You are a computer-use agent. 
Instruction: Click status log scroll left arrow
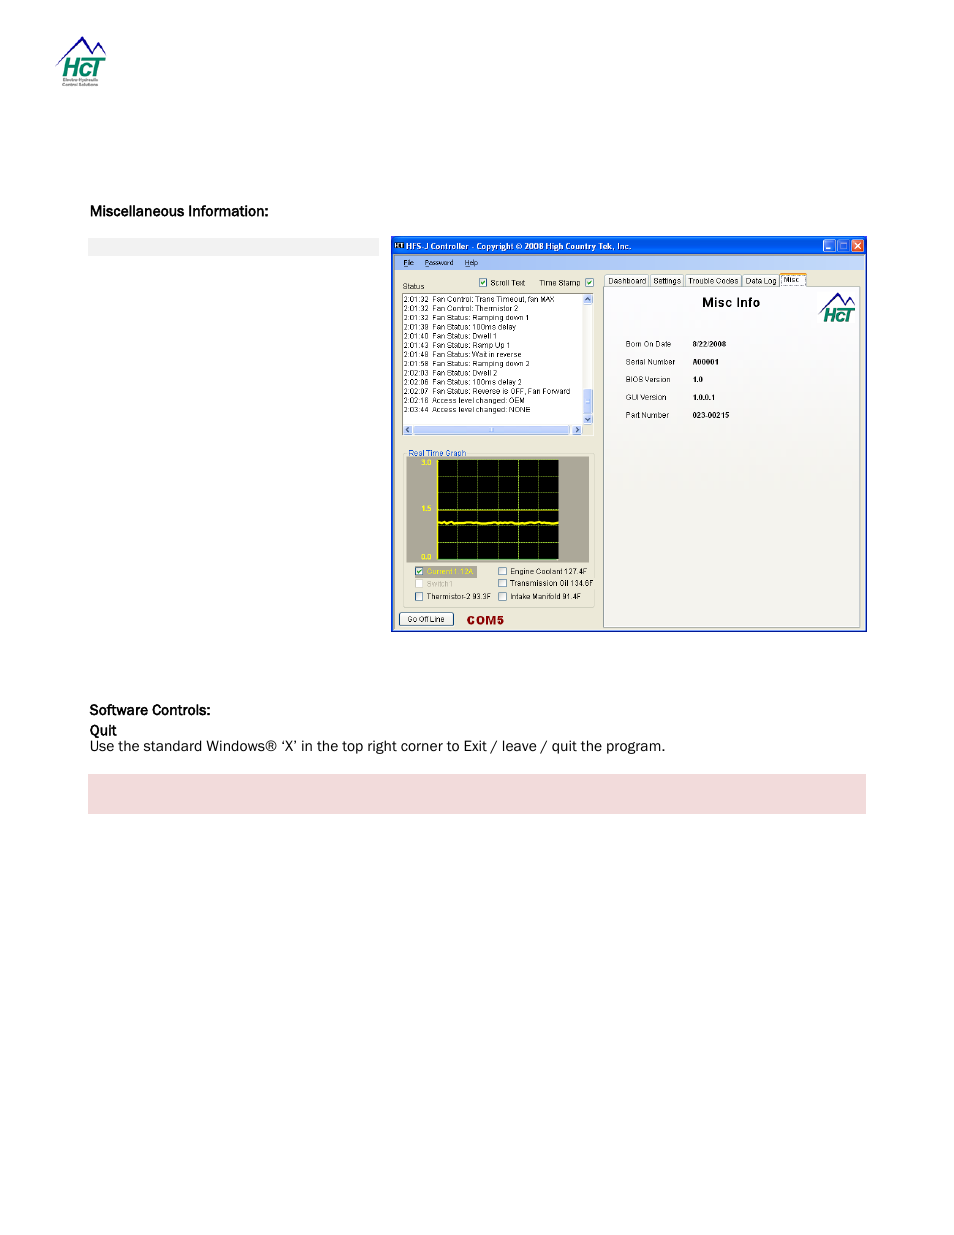(x=407, y=430)
